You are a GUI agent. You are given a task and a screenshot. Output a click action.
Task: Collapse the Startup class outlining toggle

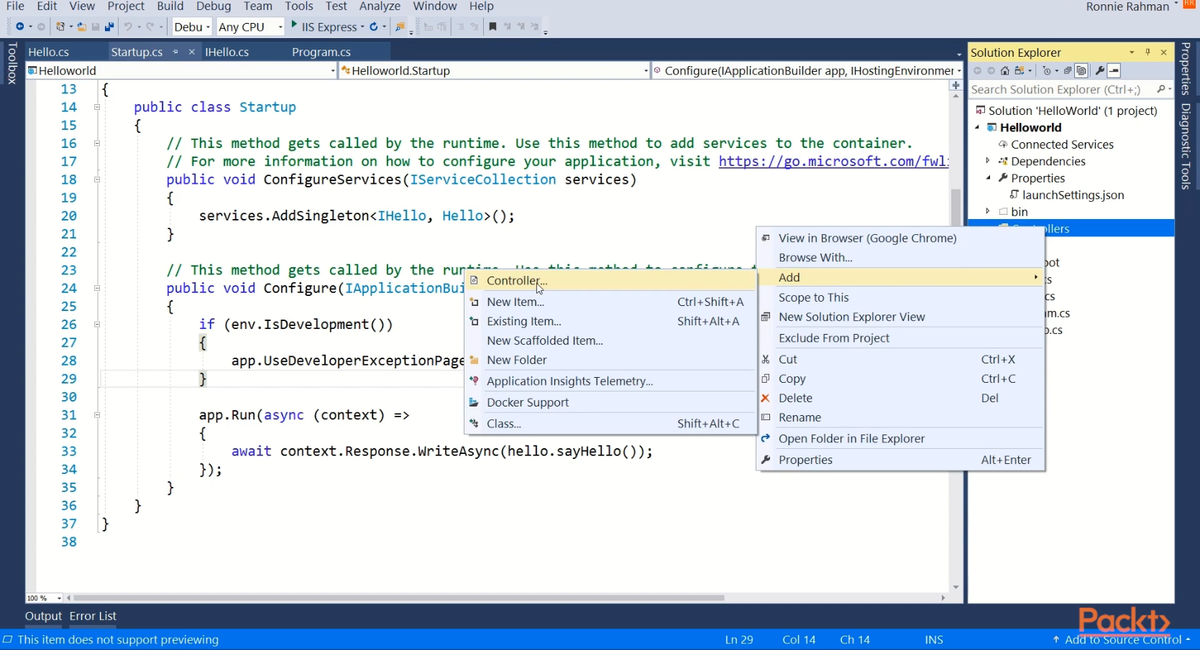[x=97, y=107]
